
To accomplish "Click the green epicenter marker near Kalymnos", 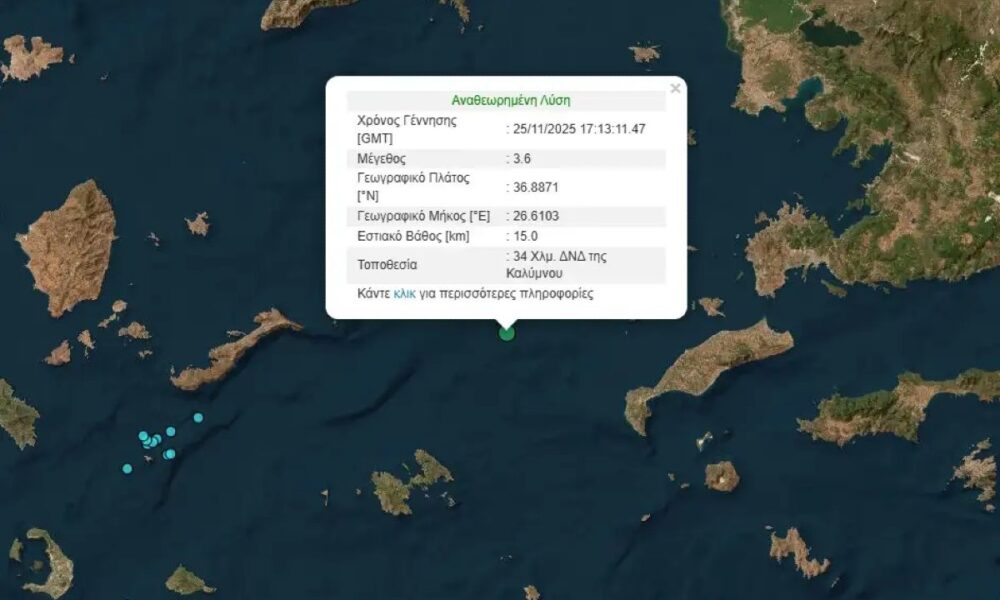I will (507, 334).
